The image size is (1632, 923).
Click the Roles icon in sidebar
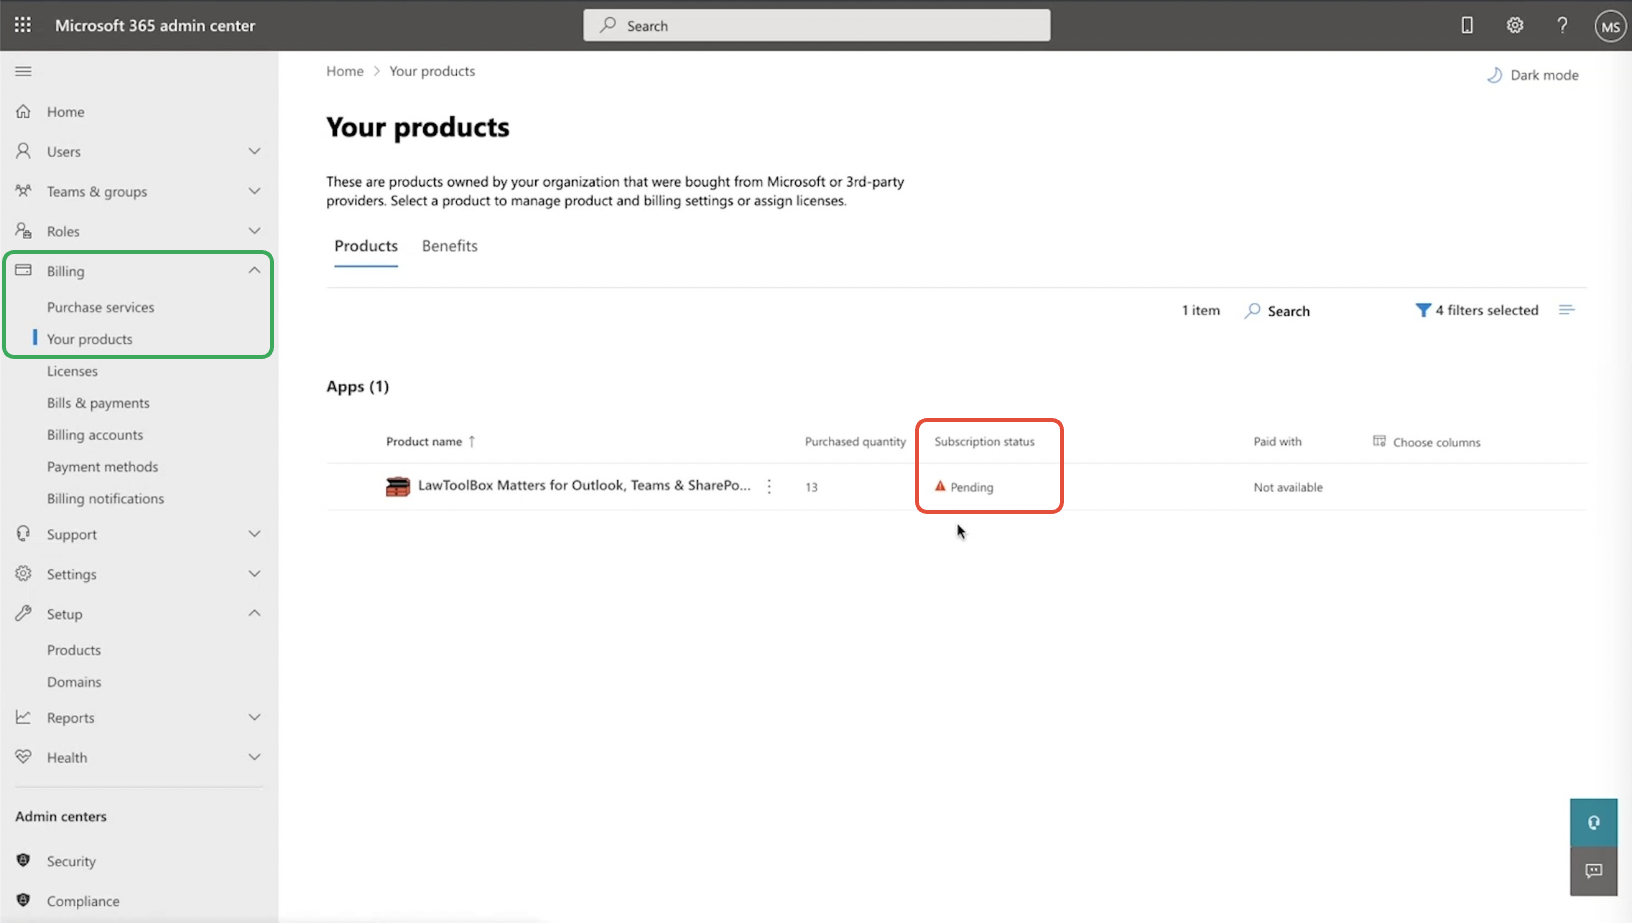click(23, 230)
